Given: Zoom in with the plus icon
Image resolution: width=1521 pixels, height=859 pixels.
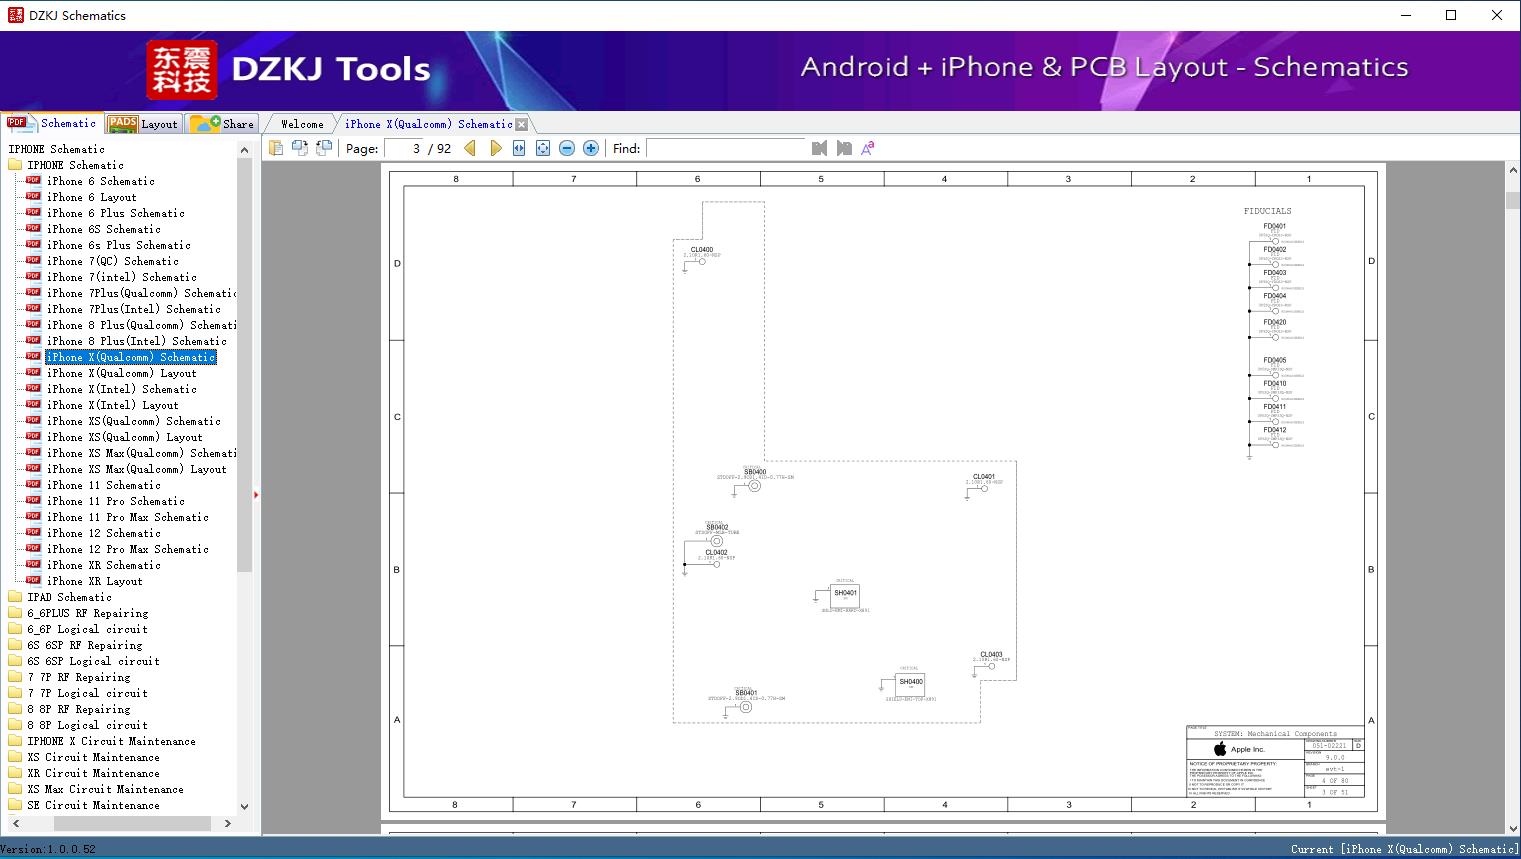Looking at the screenshot, I should [591, 148].
